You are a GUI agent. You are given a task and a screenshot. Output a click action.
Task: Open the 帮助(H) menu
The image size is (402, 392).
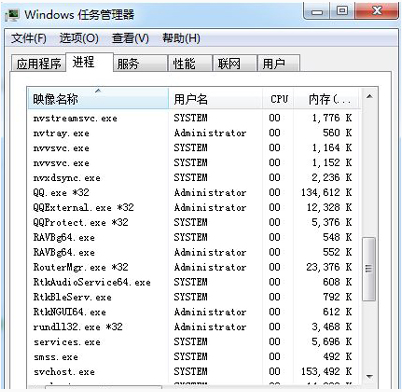pos(181,38)
